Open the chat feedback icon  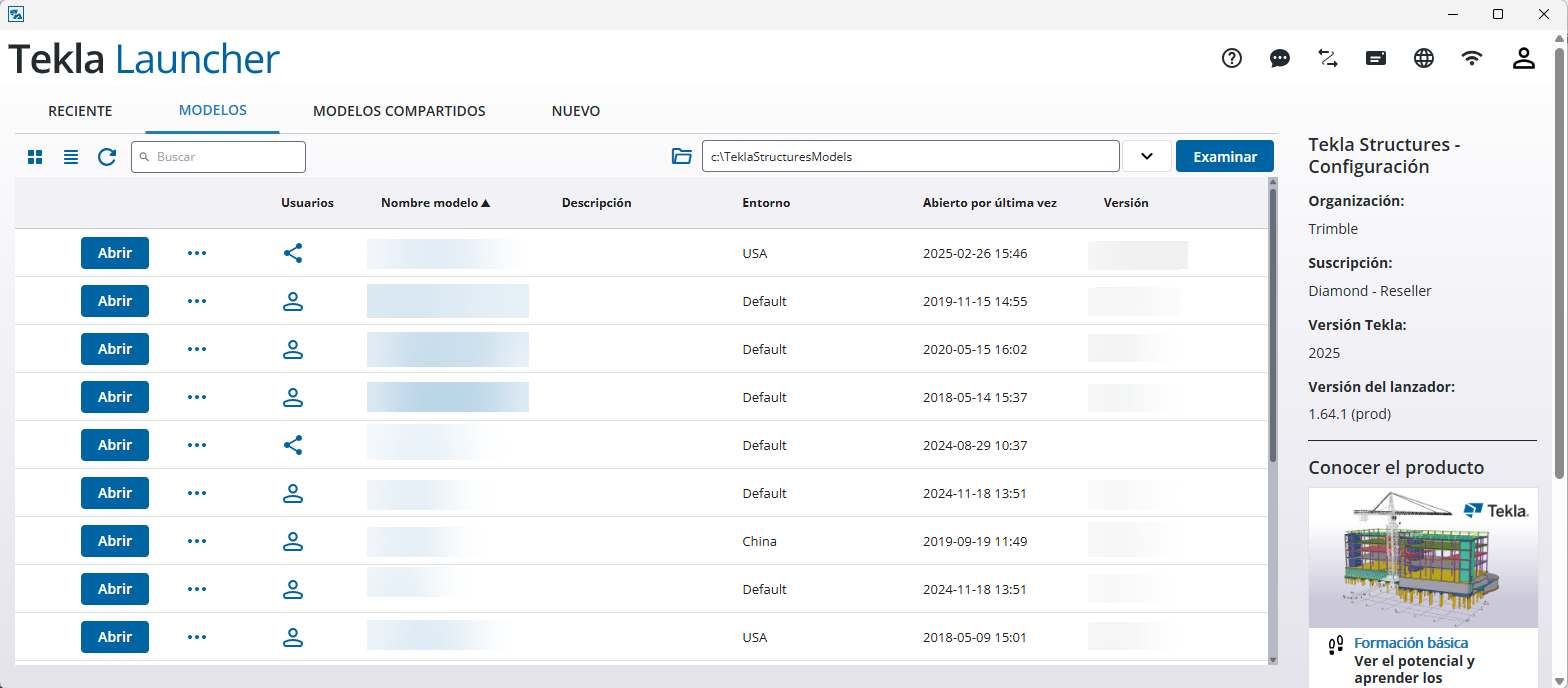[1280, 58]
